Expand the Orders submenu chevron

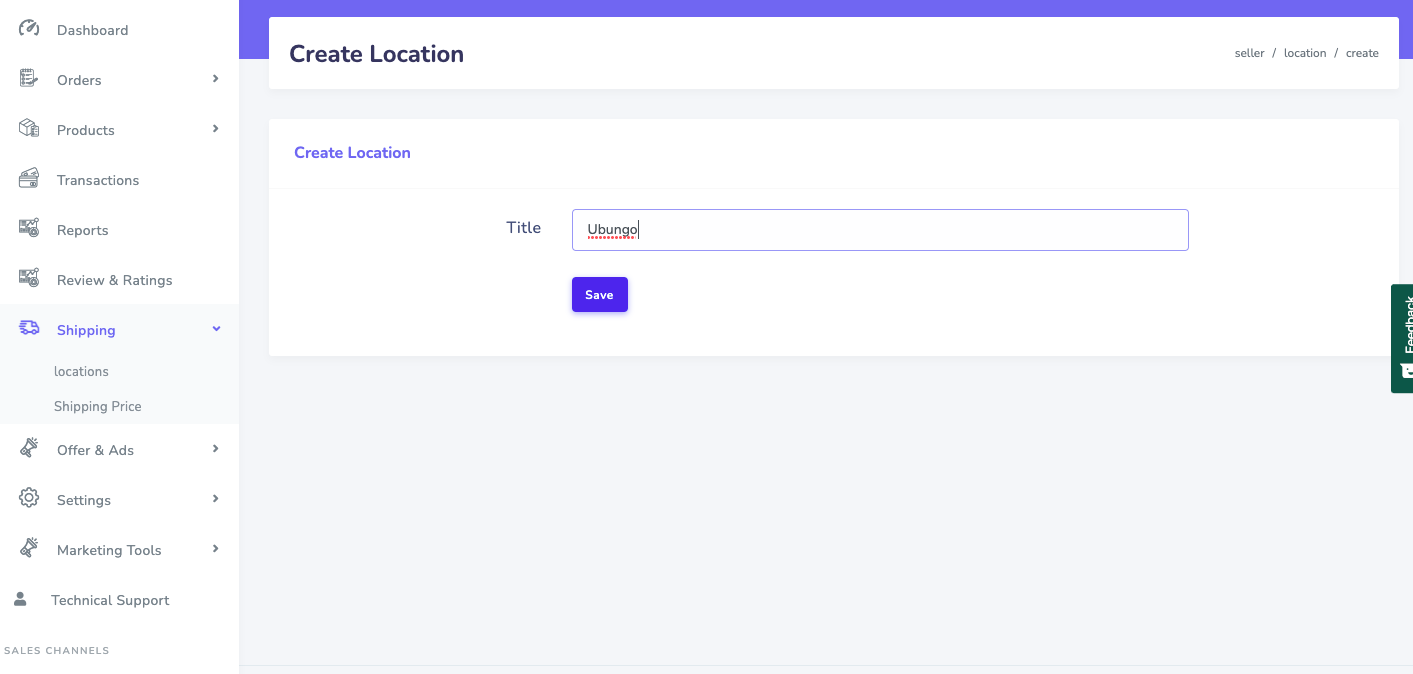215,79
